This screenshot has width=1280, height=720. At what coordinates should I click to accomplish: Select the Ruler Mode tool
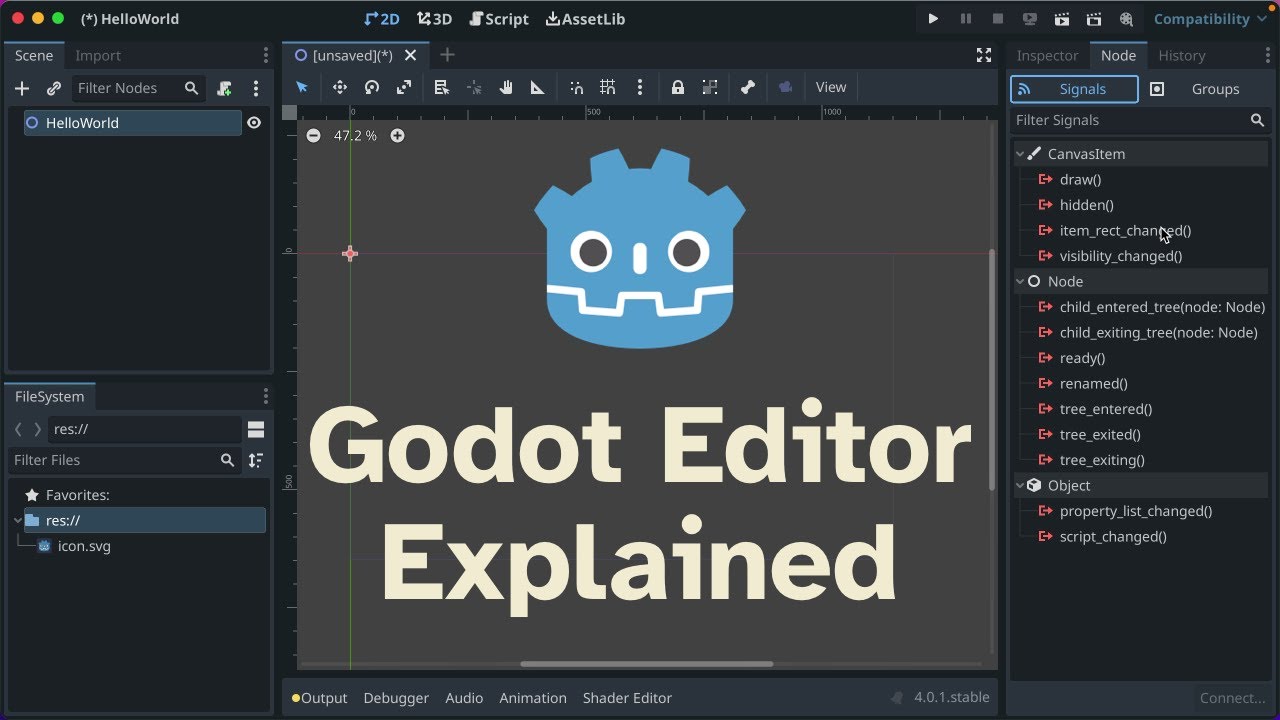click(538, 88)
